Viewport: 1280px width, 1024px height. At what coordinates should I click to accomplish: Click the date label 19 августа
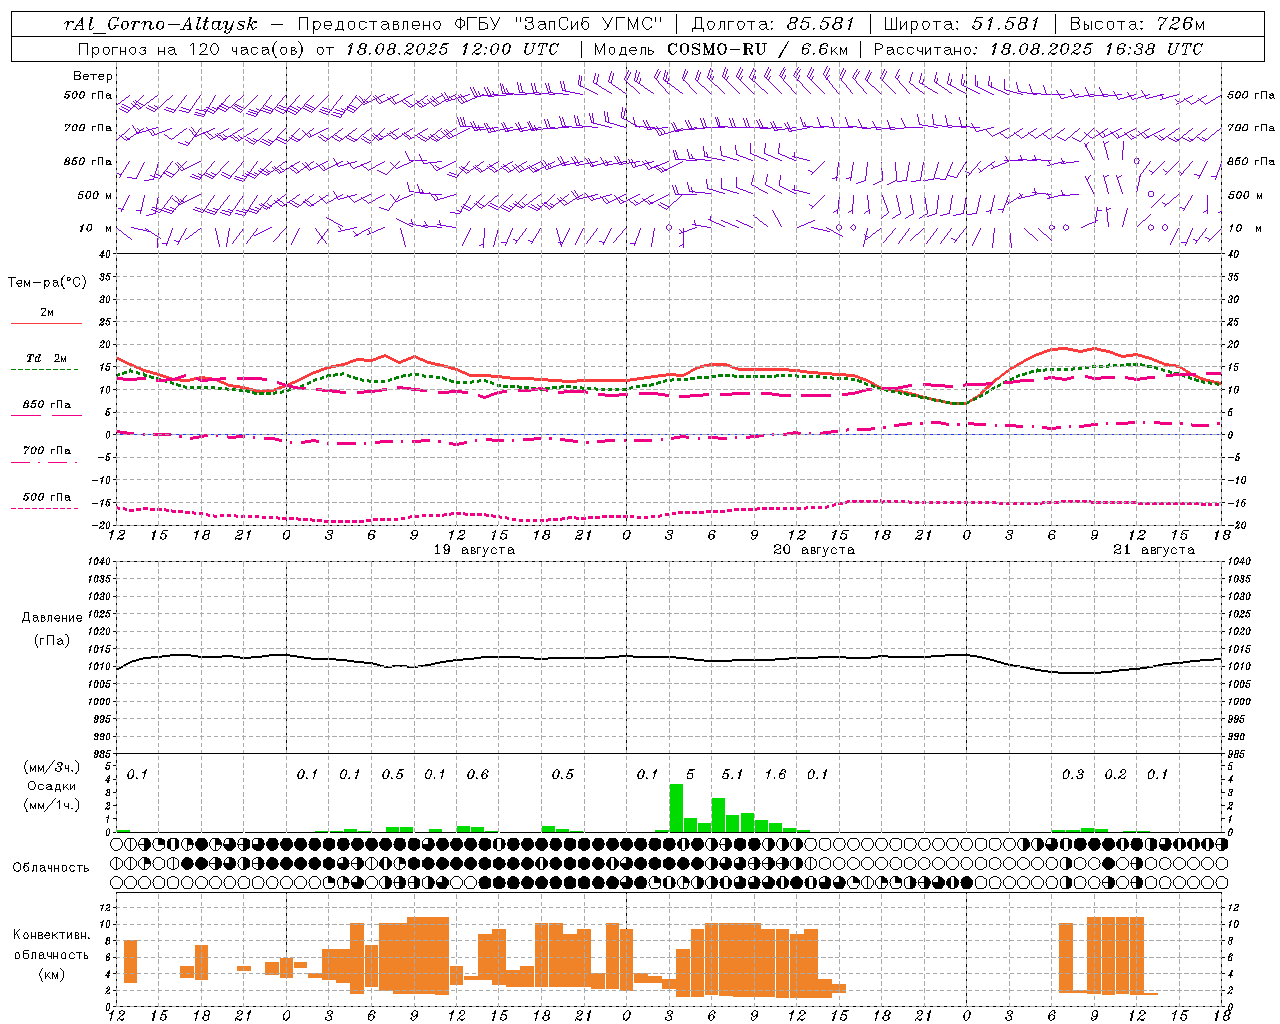[474, 550]
